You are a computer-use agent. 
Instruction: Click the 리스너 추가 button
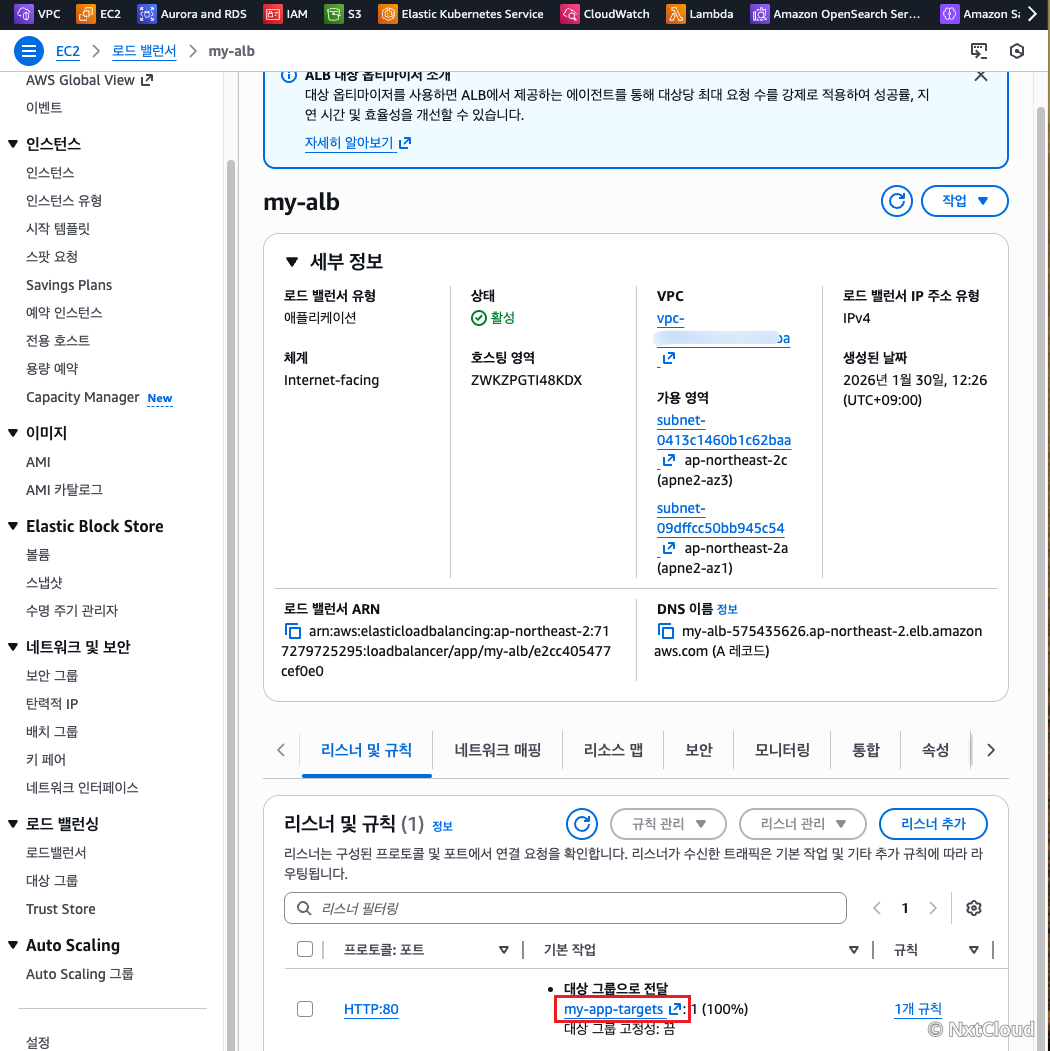coord(933,824)
